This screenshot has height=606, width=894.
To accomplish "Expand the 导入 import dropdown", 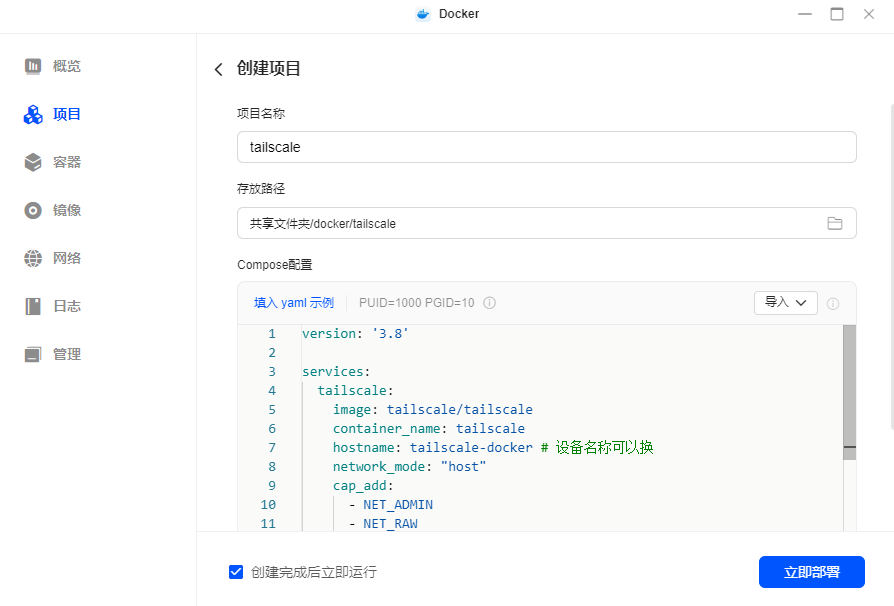I will pyautogui.click(x=785, y=302).
